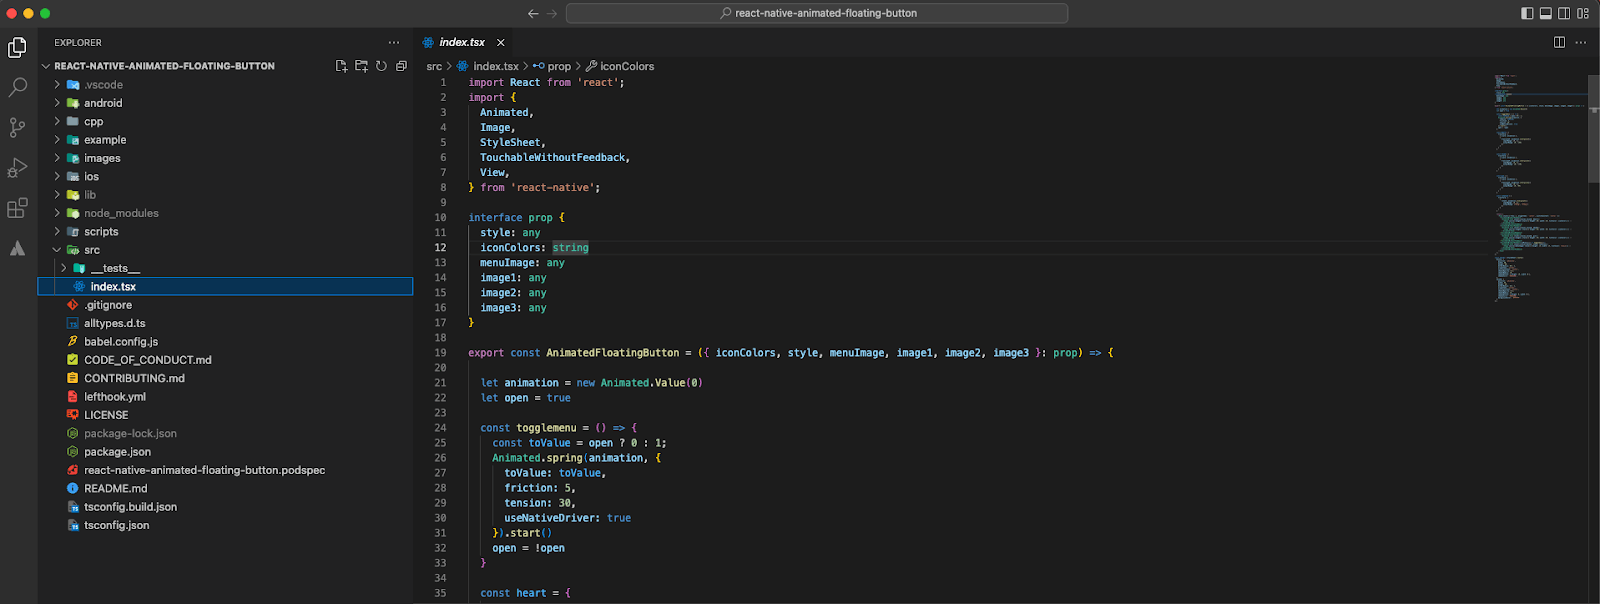Screen dimensions: 1600x604
Task: Collapse all folders in Explorer
Action: pos(401,66)
